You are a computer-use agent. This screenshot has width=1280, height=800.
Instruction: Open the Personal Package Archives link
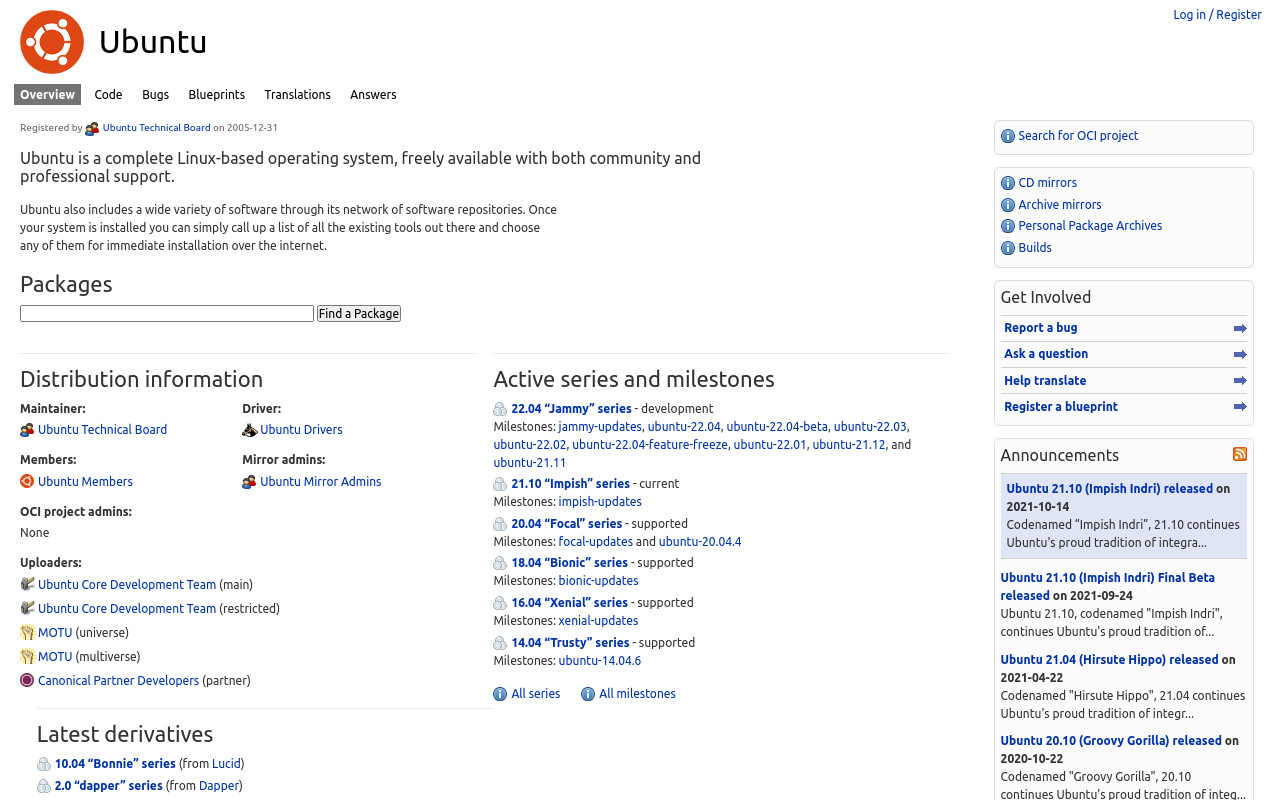1090,225
